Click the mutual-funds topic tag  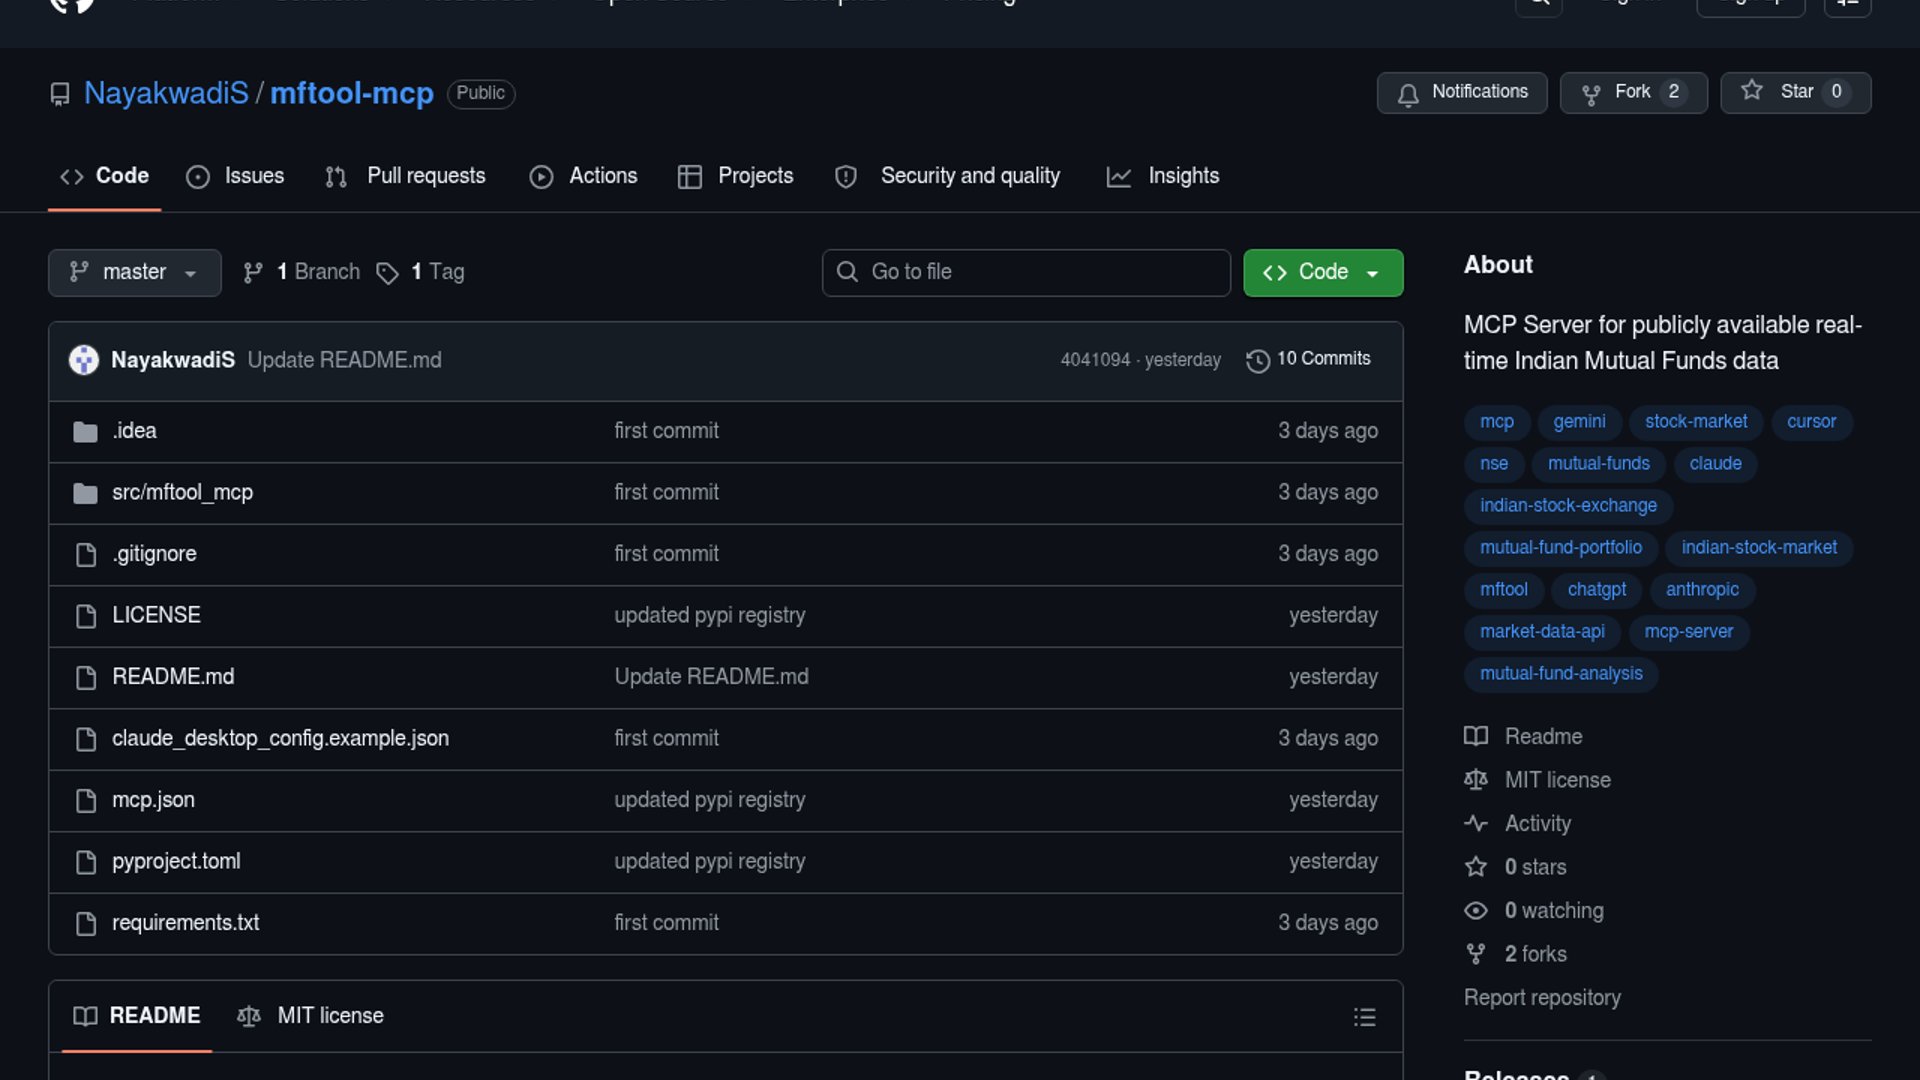[x=1598, y=463]
